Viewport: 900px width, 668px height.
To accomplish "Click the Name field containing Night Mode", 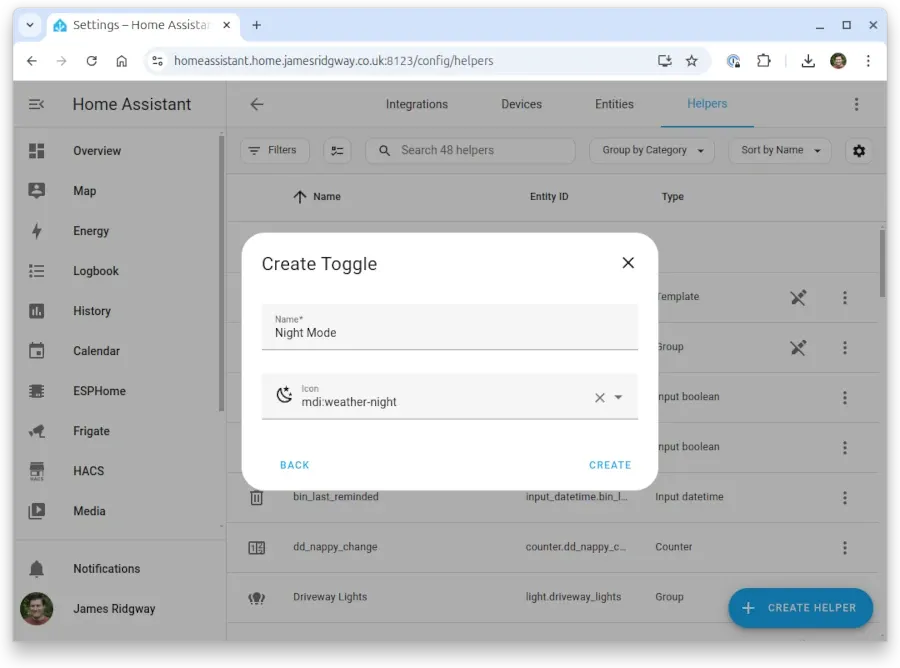I will coord(449,332).
